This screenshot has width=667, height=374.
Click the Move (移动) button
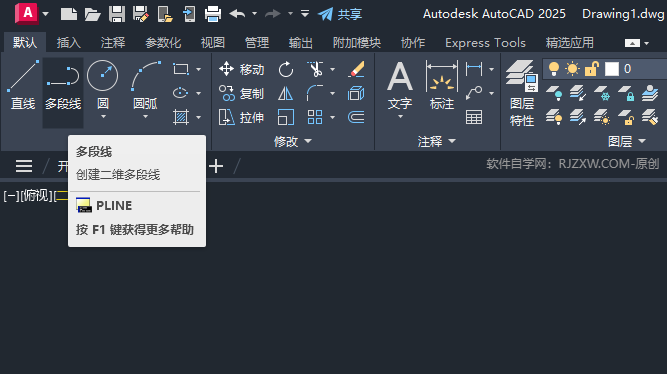pos(241,69)
